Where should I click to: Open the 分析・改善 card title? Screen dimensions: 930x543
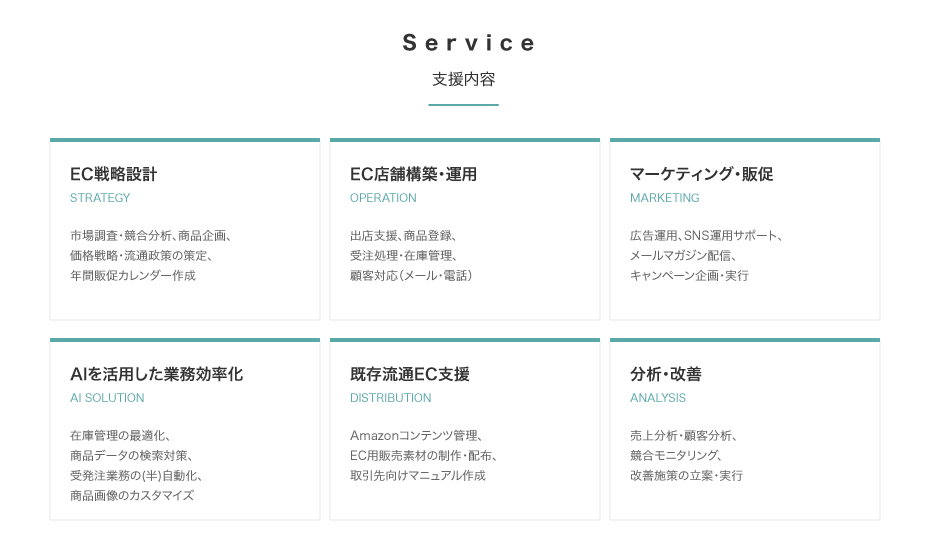(665, 374)
